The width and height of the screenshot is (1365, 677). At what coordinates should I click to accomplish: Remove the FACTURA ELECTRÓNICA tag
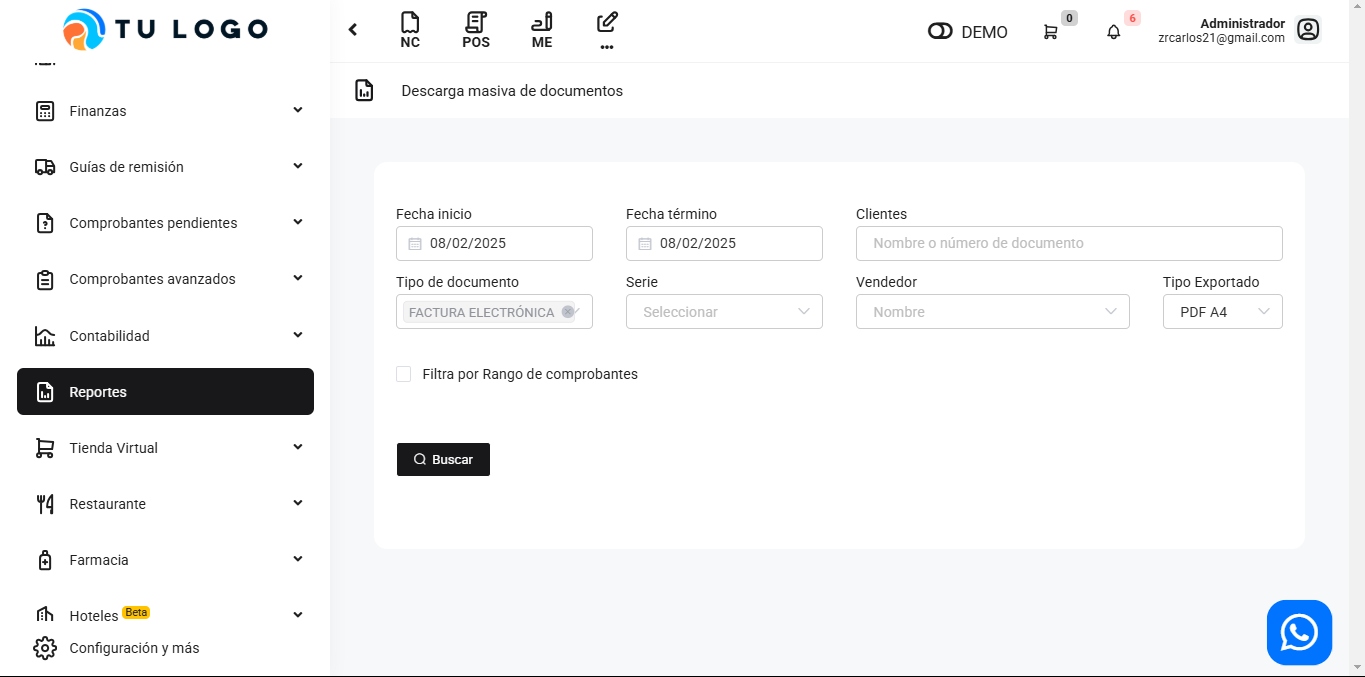point(568,312)
